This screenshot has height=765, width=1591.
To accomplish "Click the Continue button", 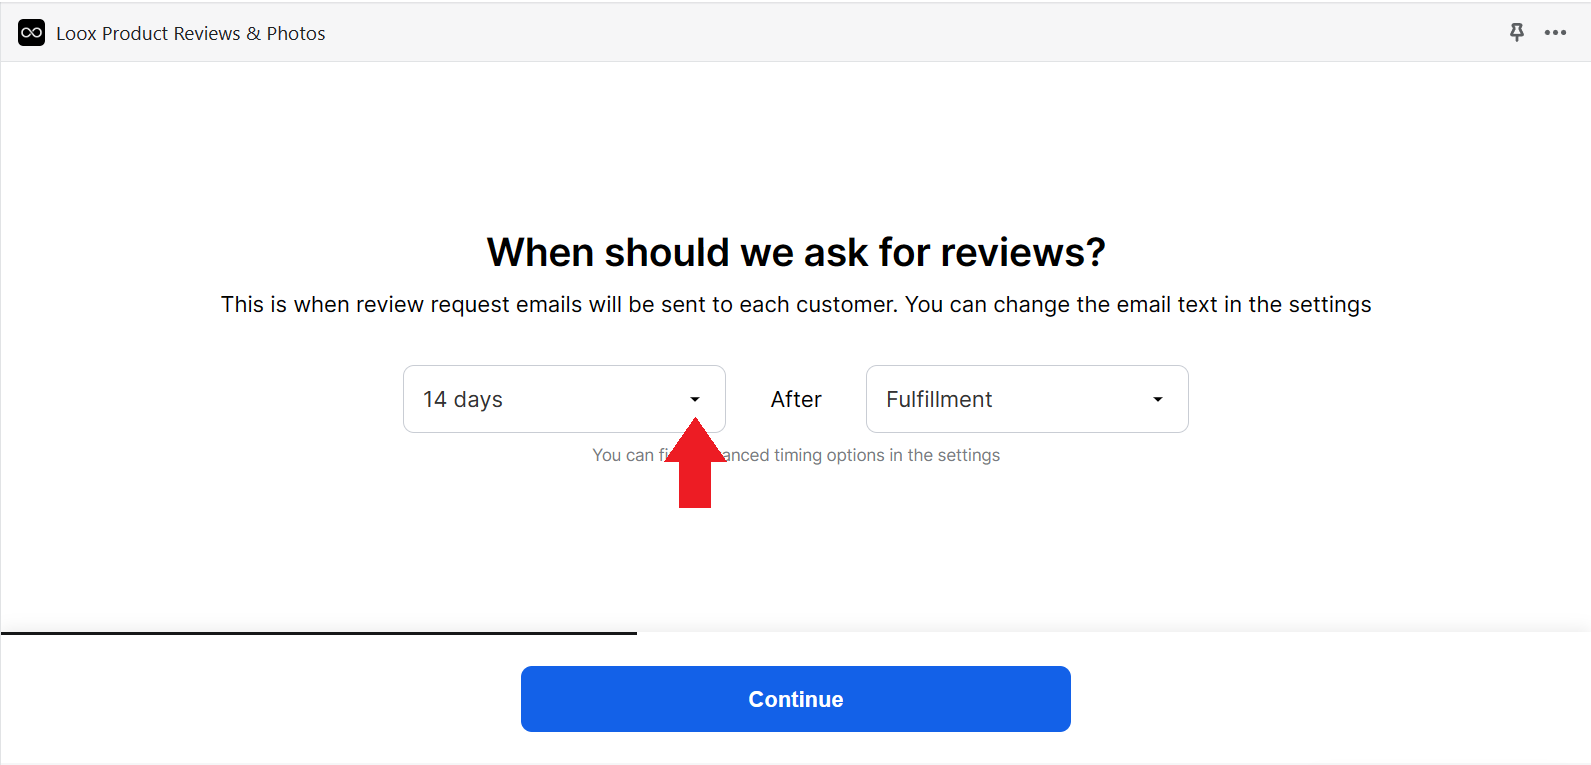I will (x=796, y=699).
